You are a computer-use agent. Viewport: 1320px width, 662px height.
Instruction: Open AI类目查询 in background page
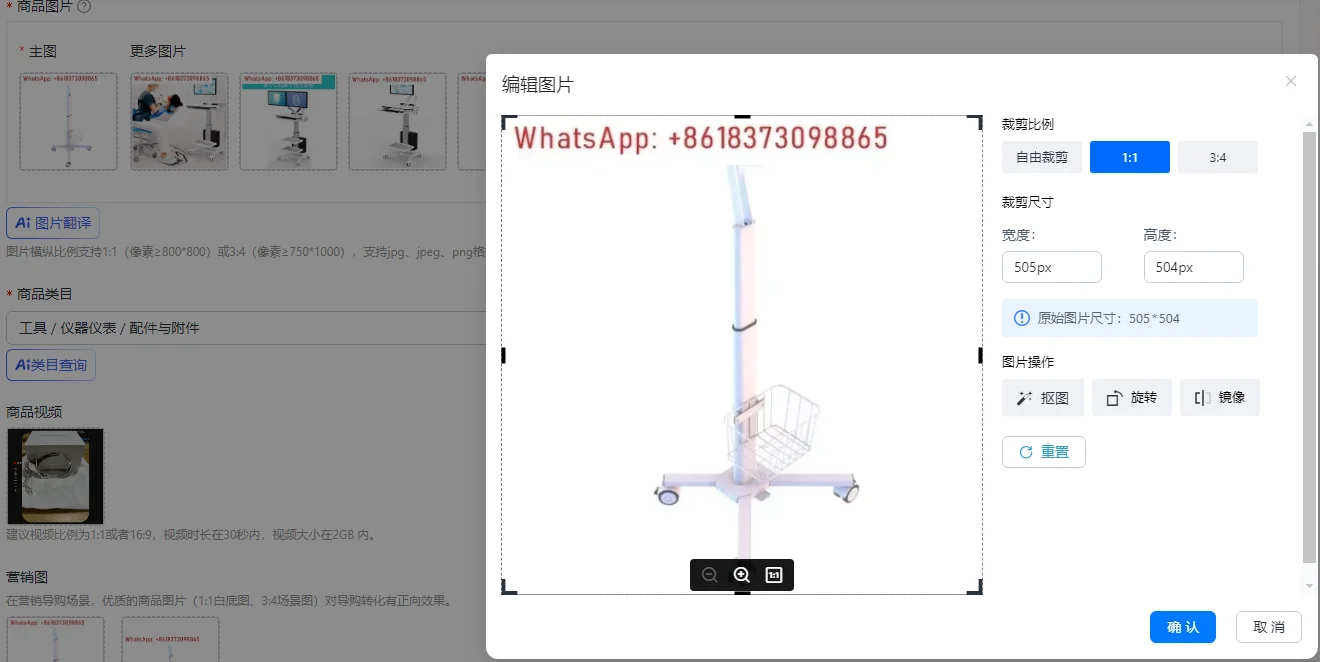pyautogui.click(x=51, y=365)
